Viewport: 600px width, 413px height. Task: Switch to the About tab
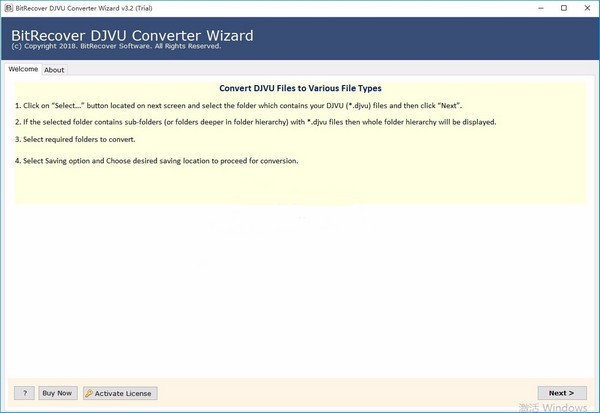tap(54, 70)
